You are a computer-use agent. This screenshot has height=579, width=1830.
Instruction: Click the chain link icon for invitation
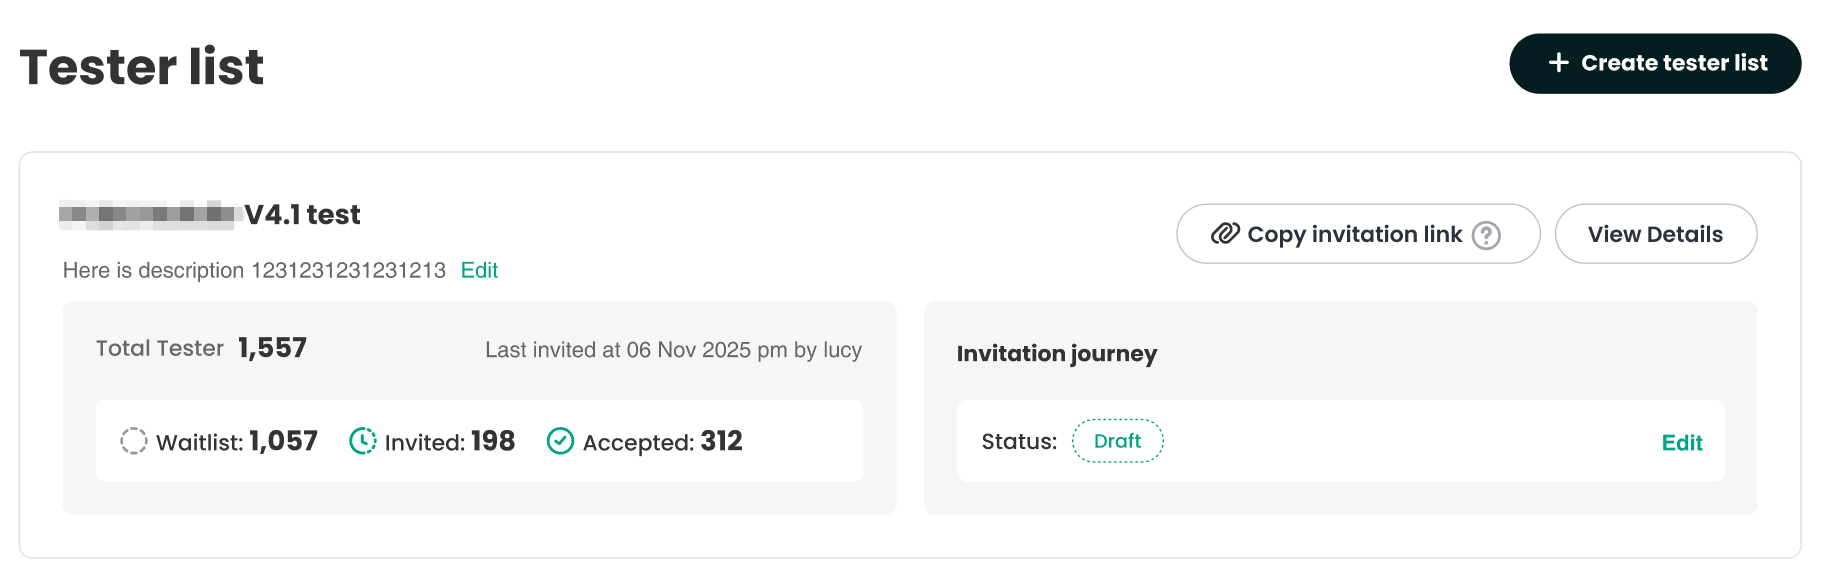coord(1225,234)
